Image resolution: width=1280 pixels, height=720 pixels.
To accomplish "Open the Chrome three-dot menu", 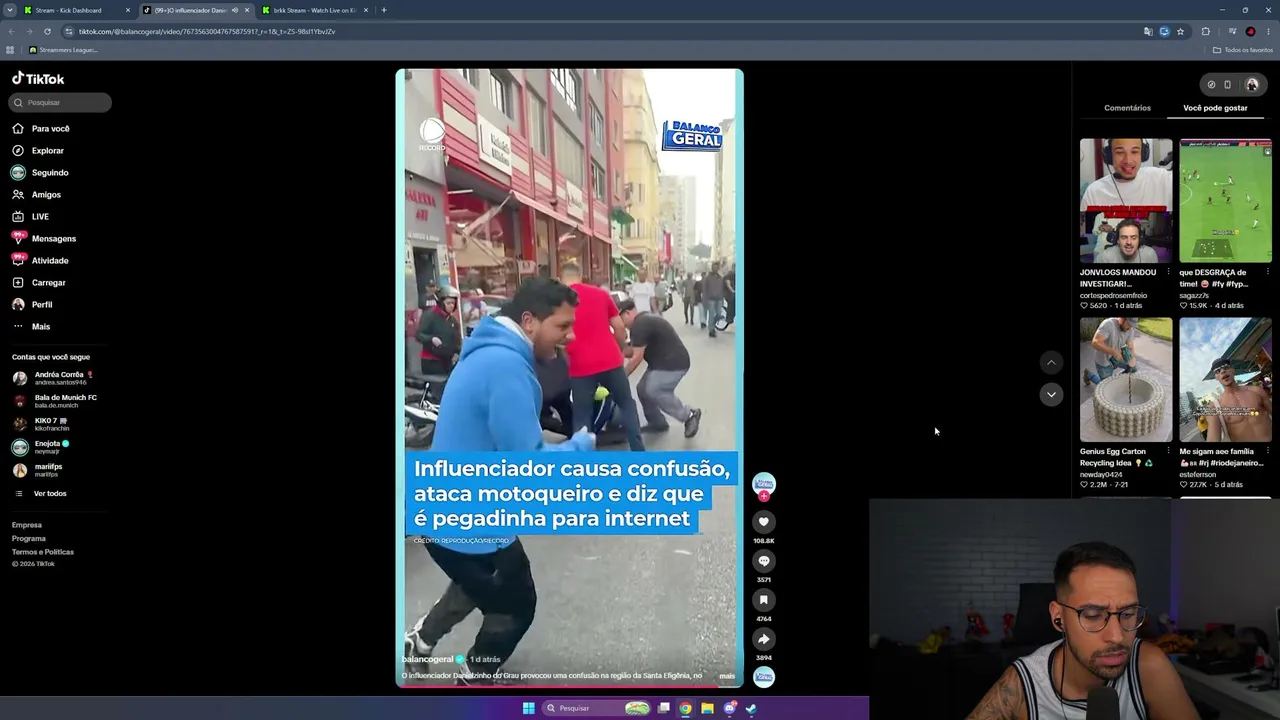I will tap(1268, 31).
